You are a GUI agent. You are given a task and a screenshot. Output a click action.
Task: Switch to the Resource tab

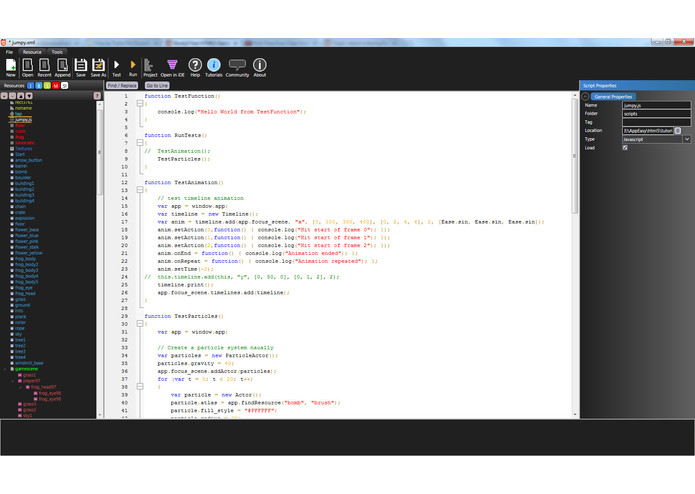pyautogui.click(x=32, y=52)
